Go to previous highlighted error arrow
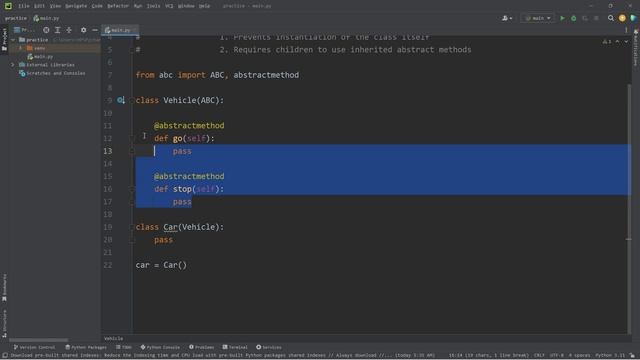The height and width of the screenshot is (360, 640). point(617,42)
